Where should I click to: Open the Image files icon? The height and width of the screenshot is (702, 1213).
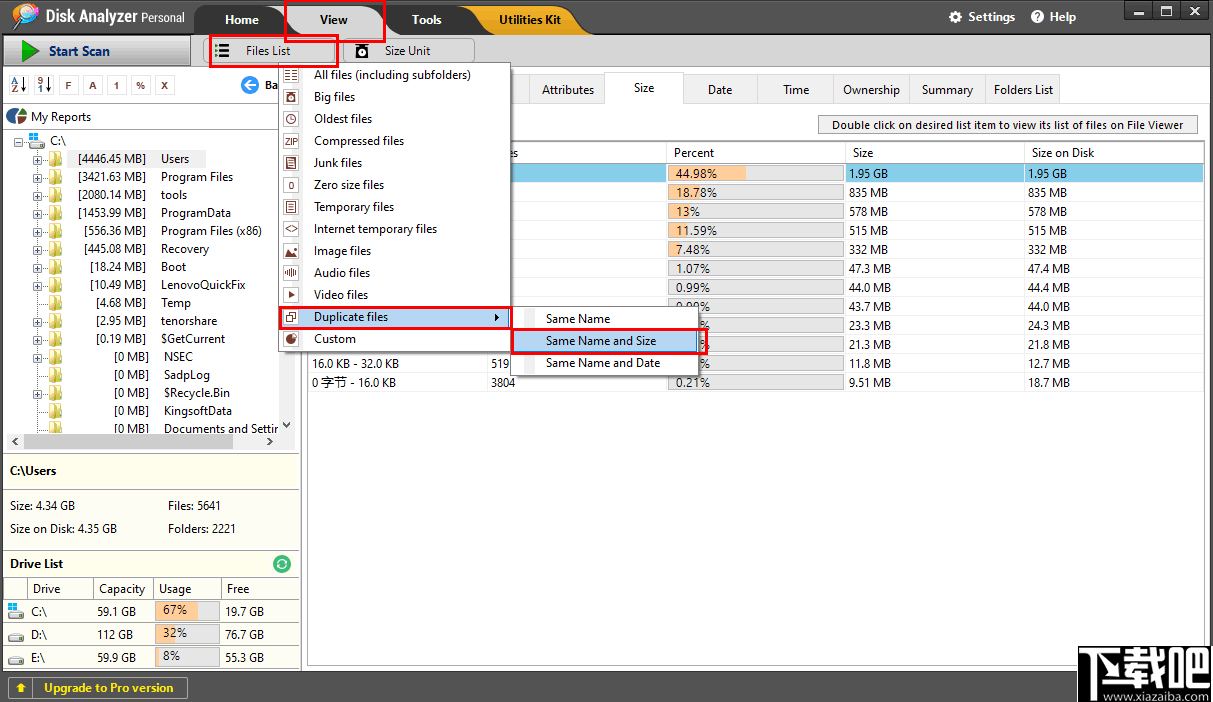click(290, 250)
